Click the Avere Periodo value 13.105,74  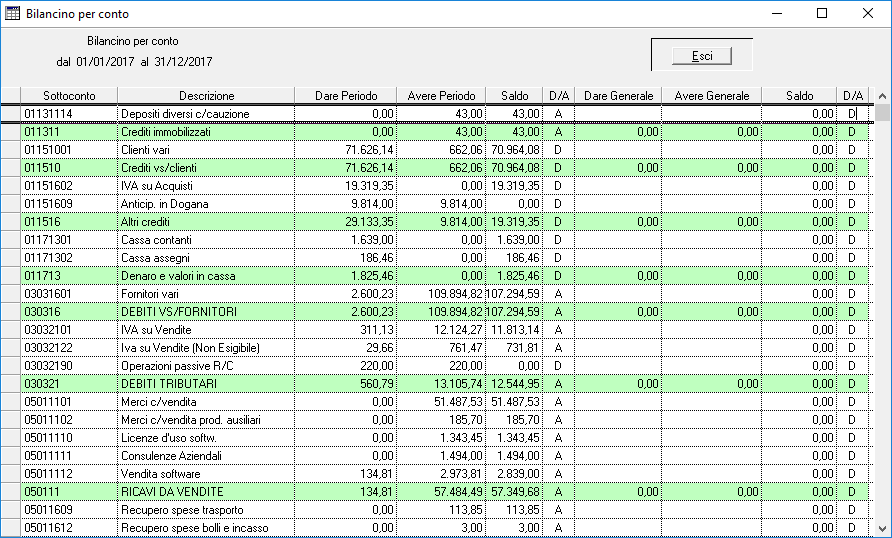[458, 384]
